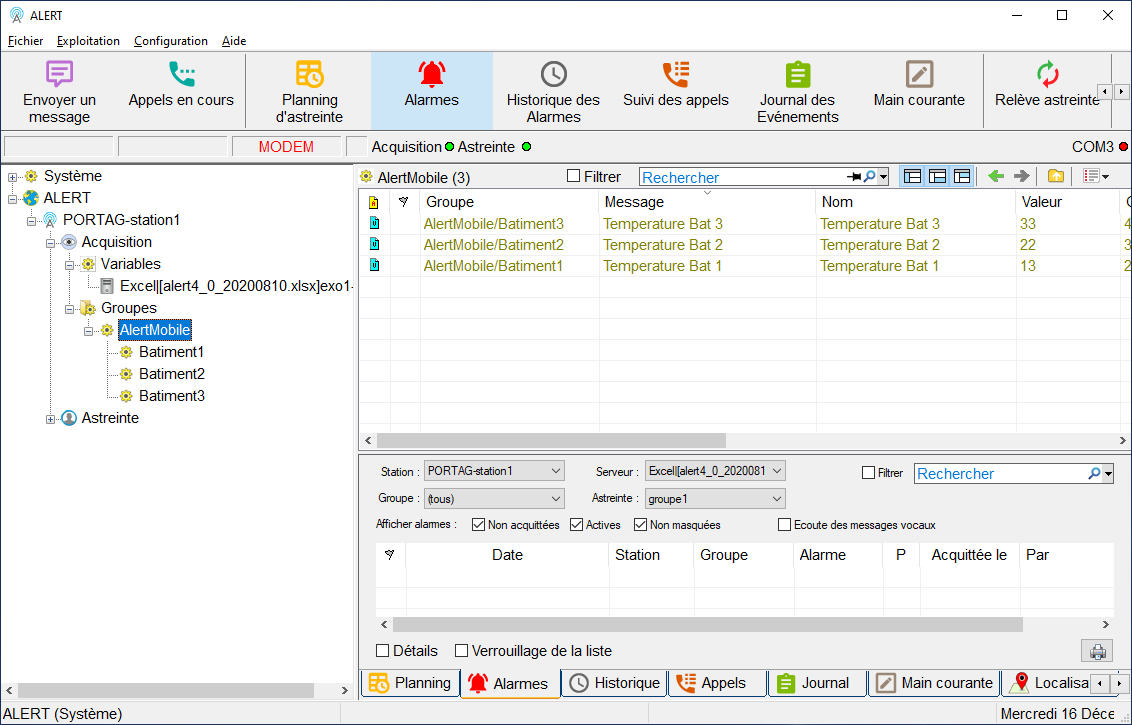Open the Station dropdown PORTAG-station1
Screen dimensions: 1132x725
click(x=494, y=470)
